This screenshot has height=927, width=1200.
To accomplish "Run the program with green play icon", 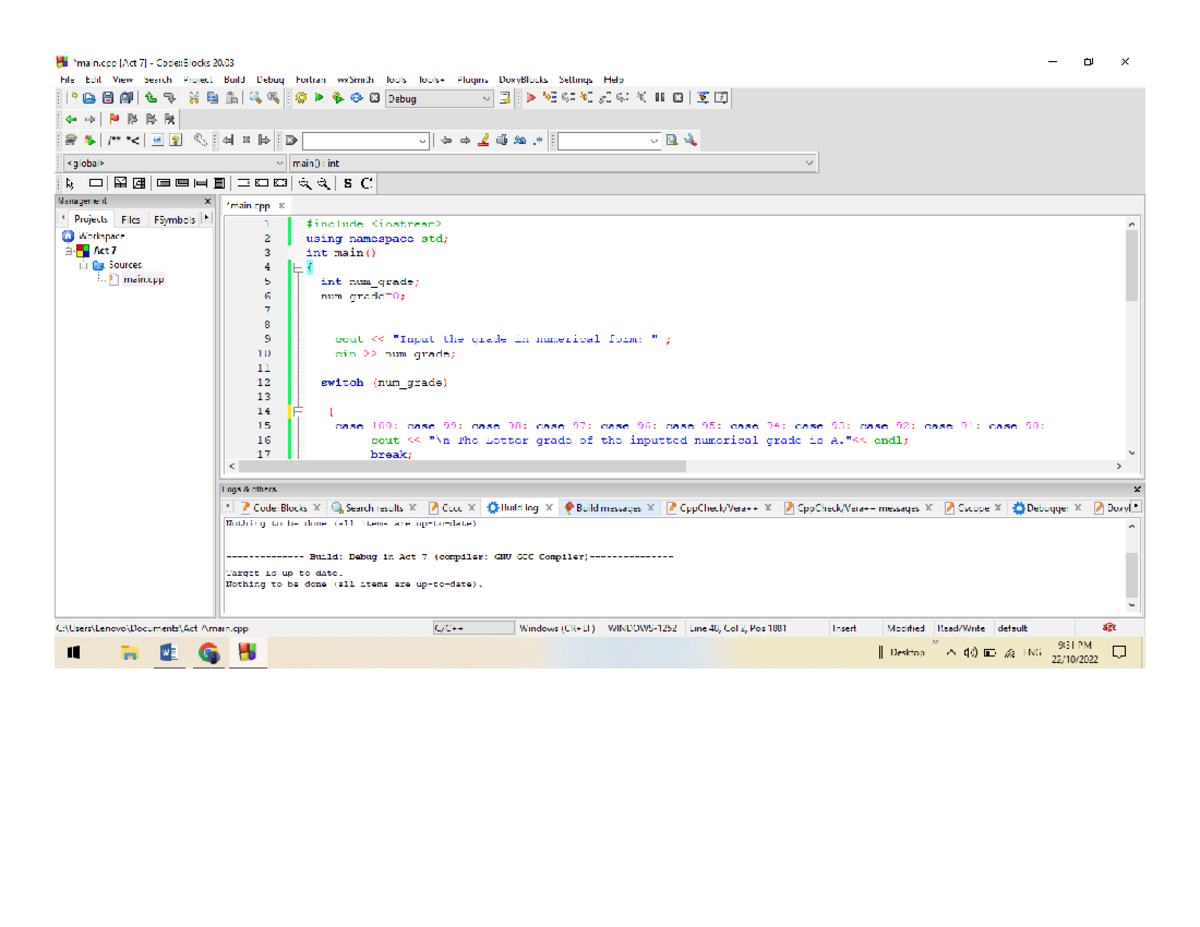I will click(x=319, y=98).
